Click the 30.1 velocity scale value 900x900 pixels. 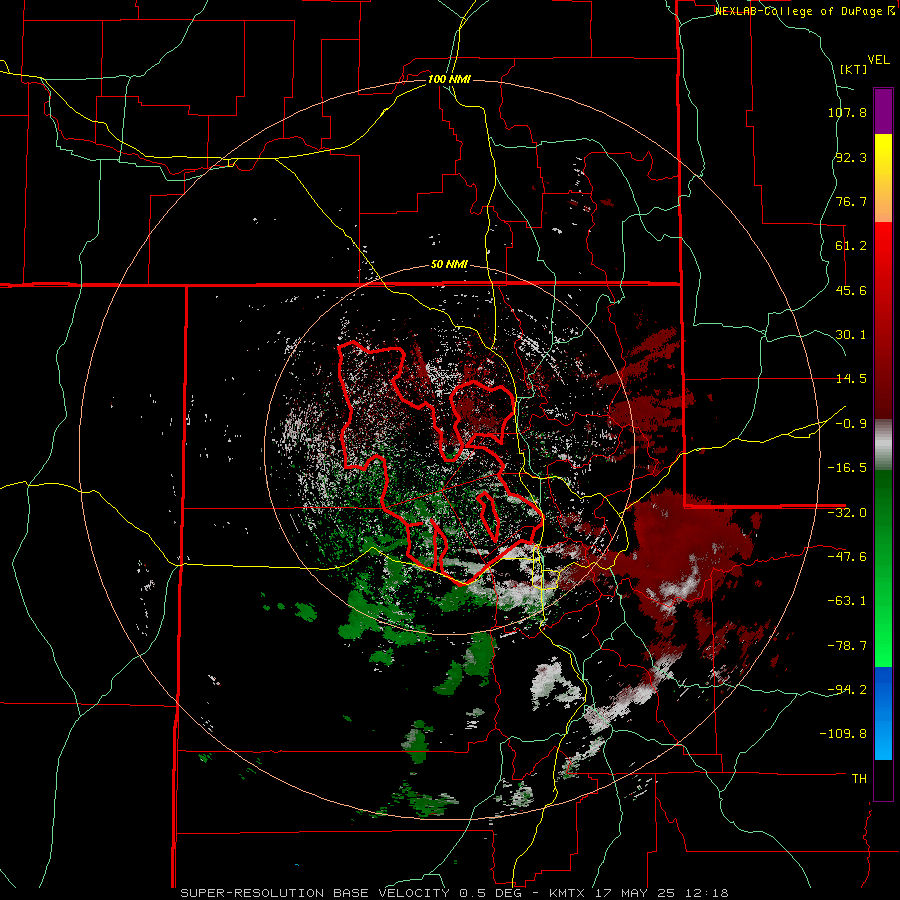pos(851,335)
